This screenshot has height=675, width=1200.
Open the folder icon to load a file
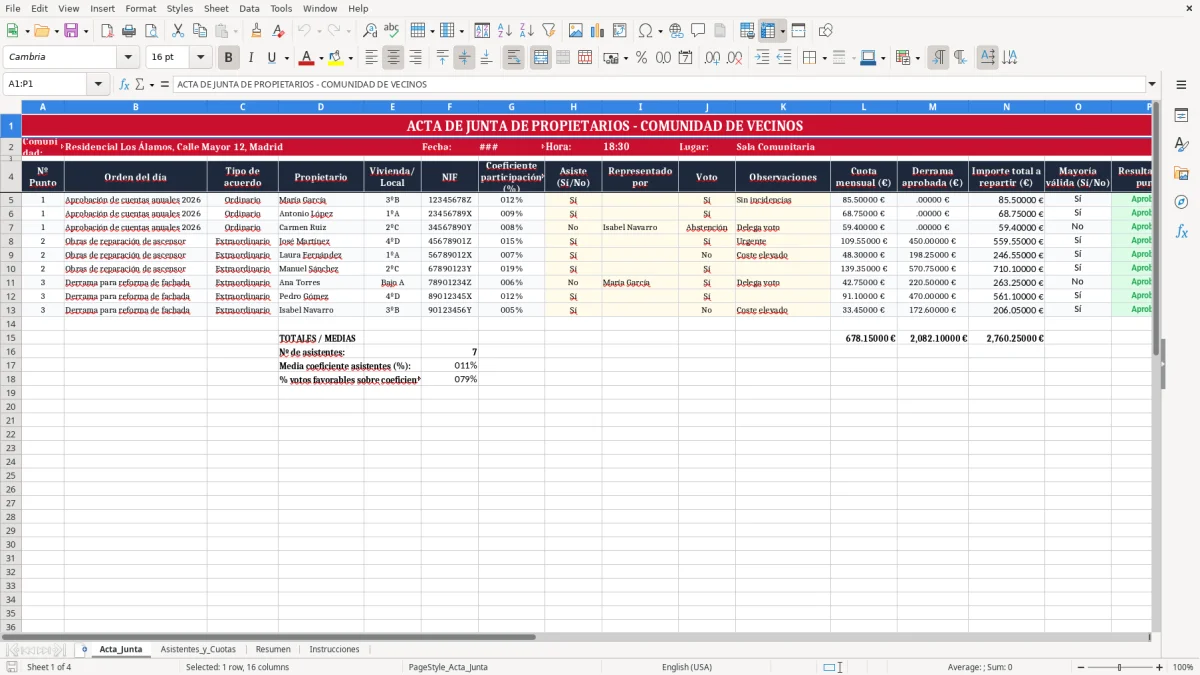(41, 31)
